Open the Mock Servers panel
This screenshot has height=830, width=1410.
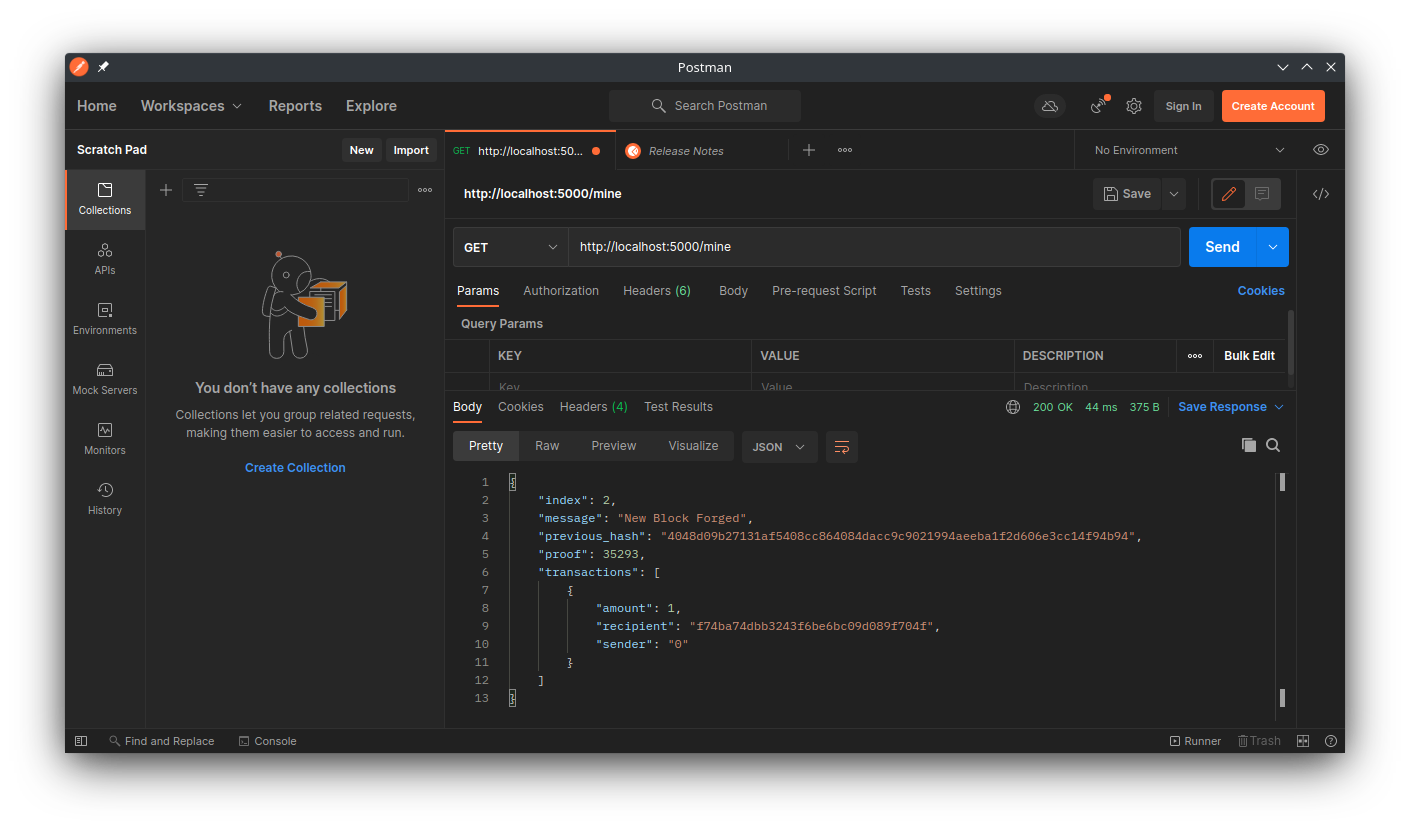click(x=104, y=380)
